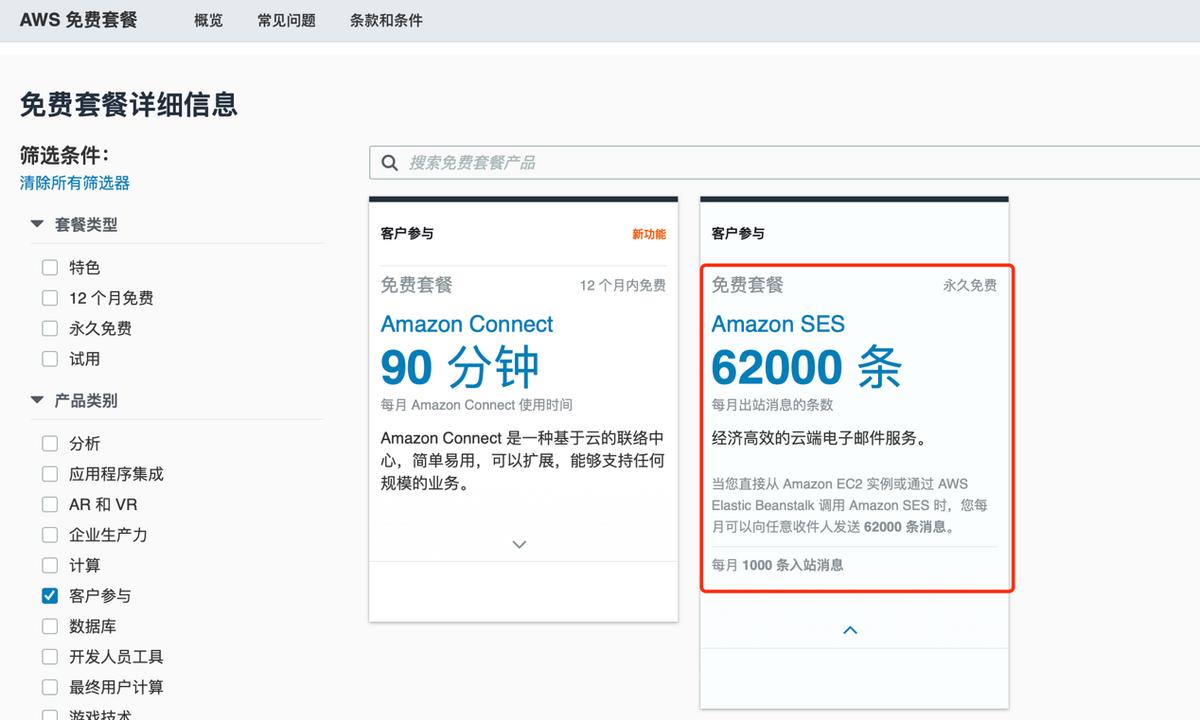The width and height of the screenshot is (1200, 720).
Task: Click the magnifier icon in search bar
Action: [390, 162]
